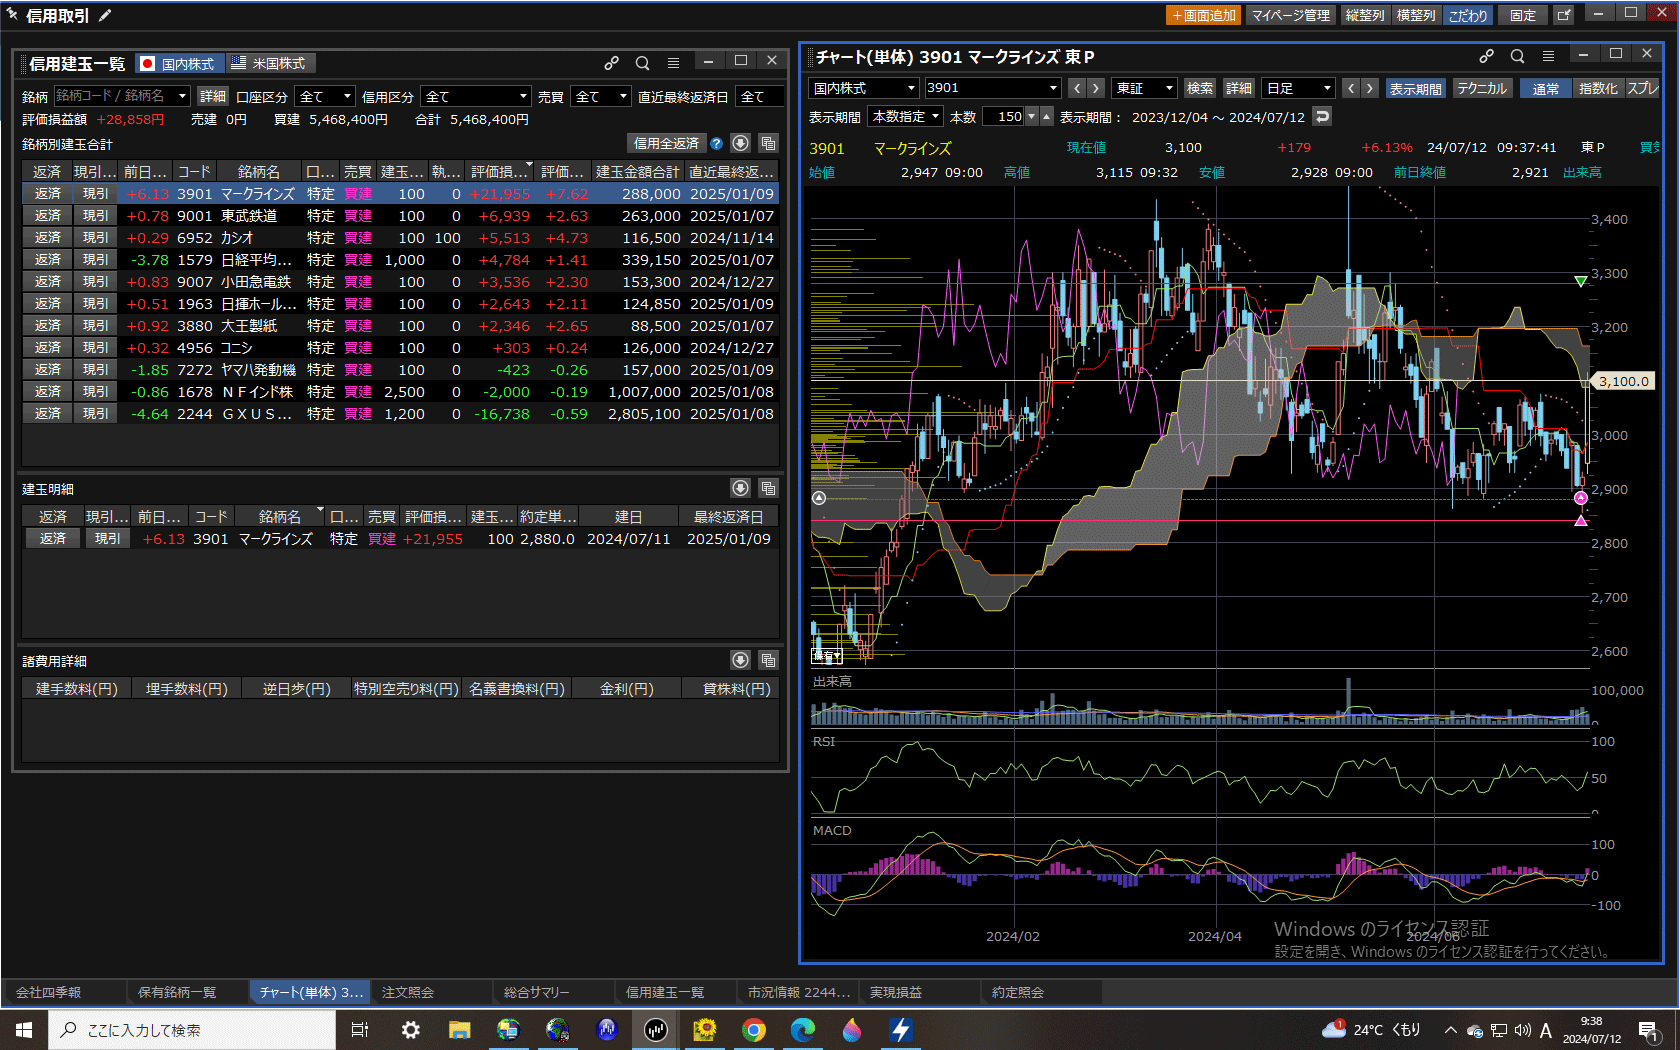Click the download icon in 銘柄別建玉合計 section
1680x1050 pixels.
(x=740, y=143)
